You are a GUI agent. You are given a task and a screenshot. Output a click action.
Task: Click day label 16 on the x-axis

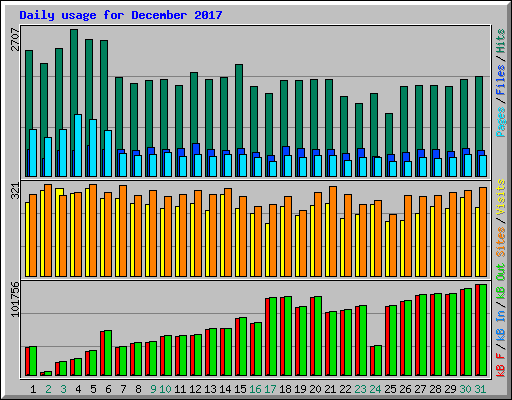pos(255,389)
